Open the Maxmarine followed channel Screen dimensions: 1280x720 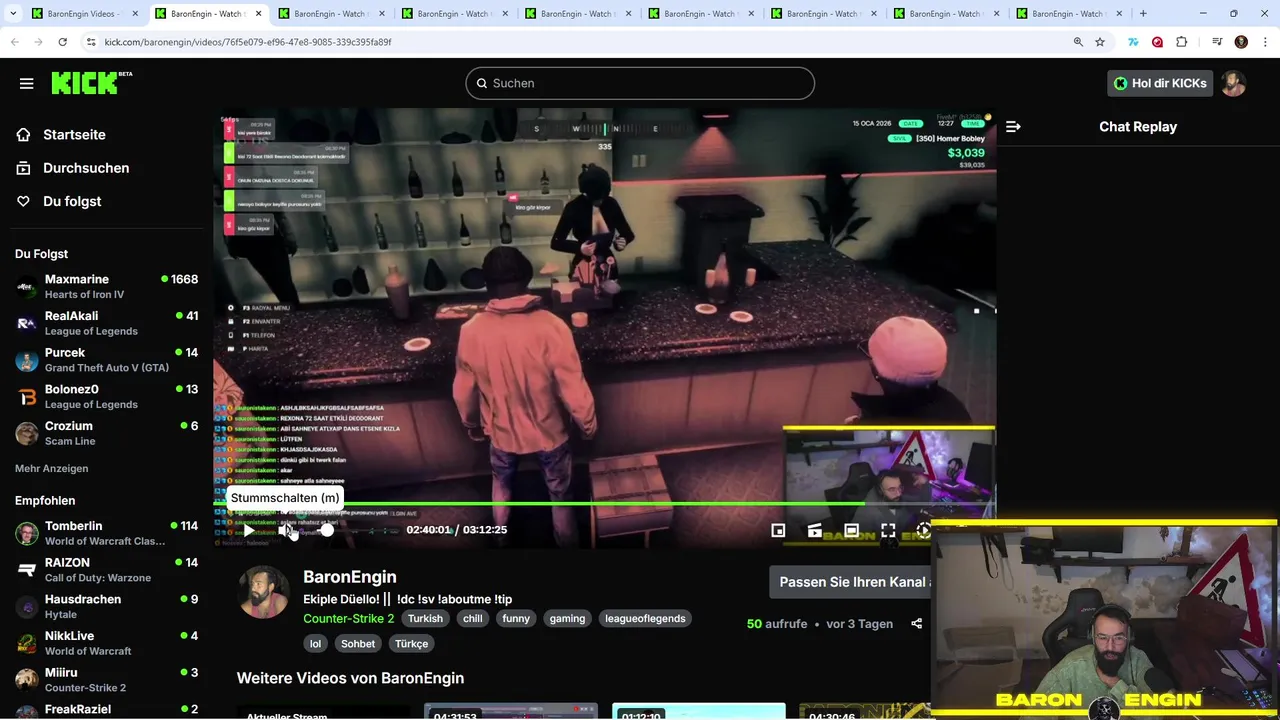107,287
